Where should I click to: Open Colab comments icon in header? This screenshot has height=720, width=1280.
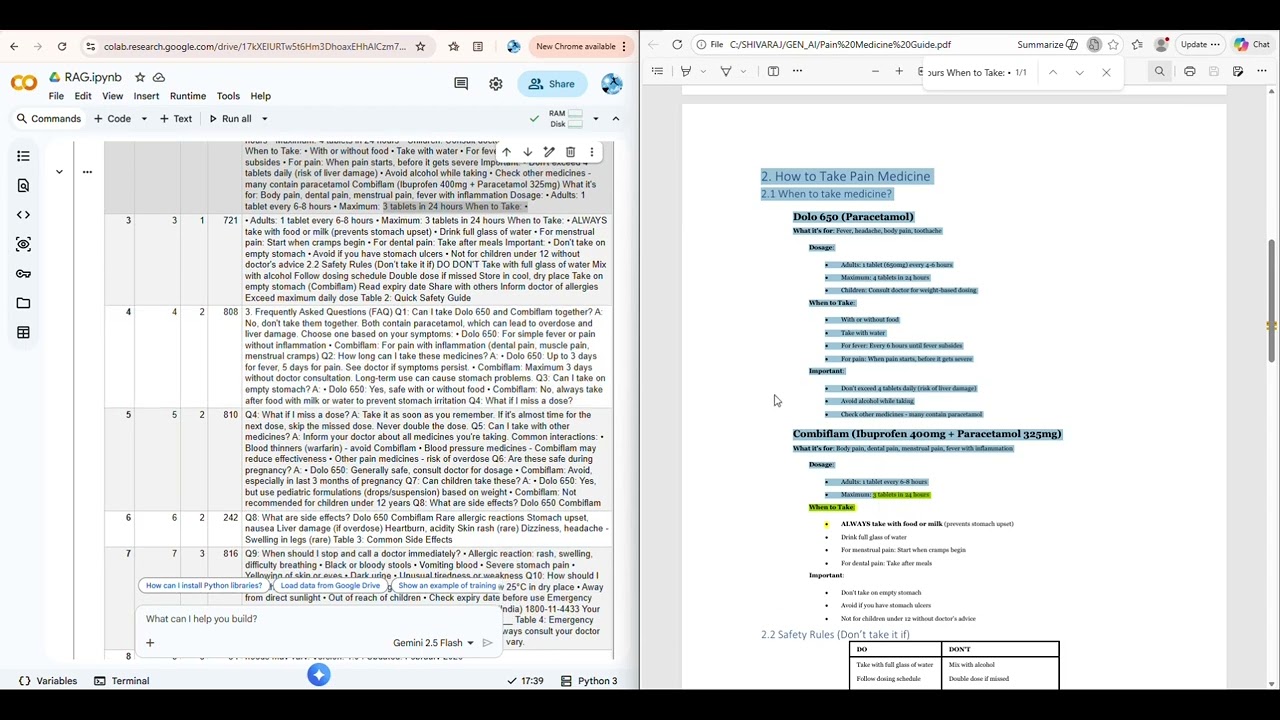tap(461, 84)
